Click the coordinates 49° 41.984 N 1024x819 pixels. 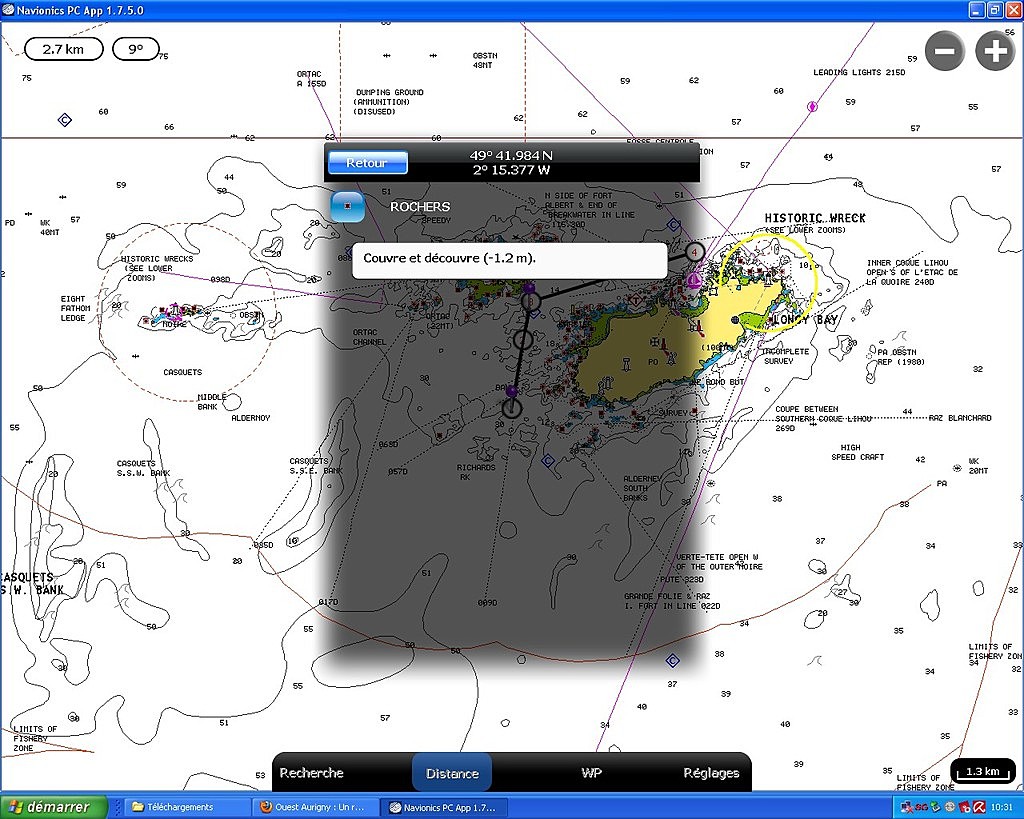(511, 155)
